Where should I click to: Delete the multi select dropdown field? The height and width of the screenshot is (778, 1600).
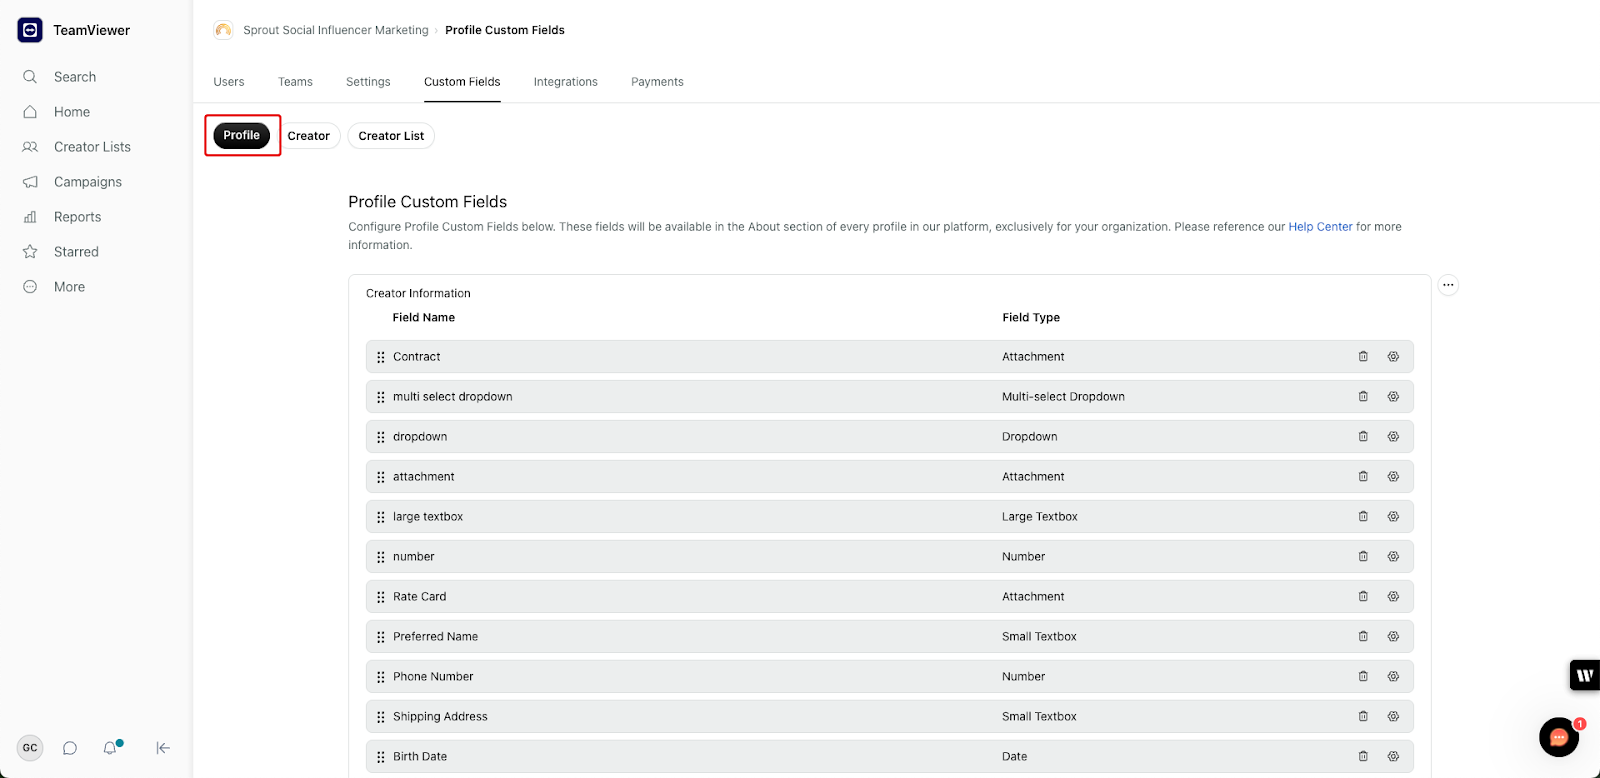coord(1363,397)
